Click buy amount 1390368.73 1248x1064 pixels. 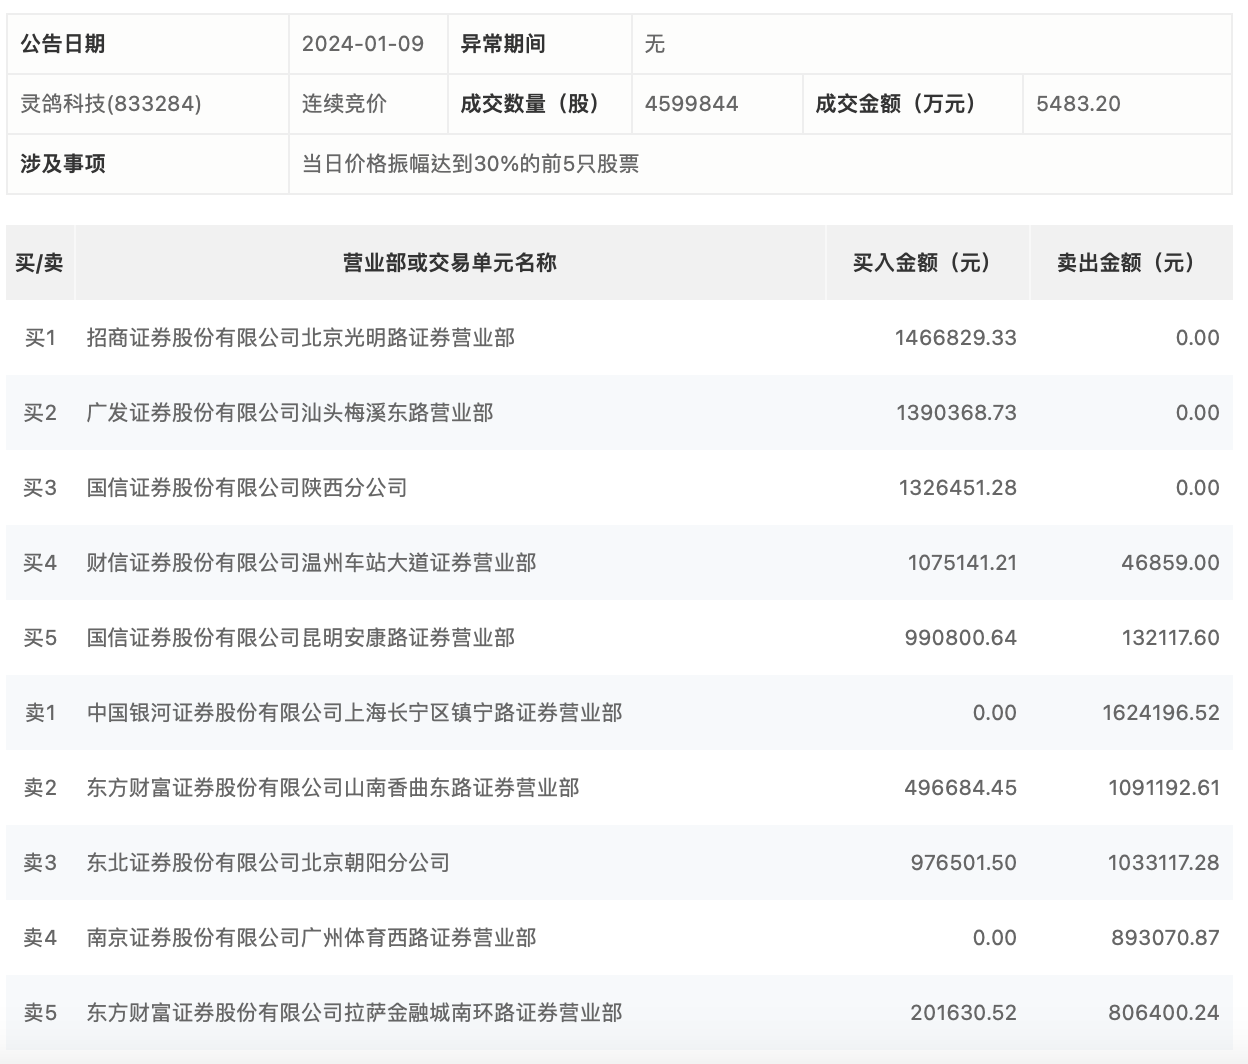coord(956,413)
